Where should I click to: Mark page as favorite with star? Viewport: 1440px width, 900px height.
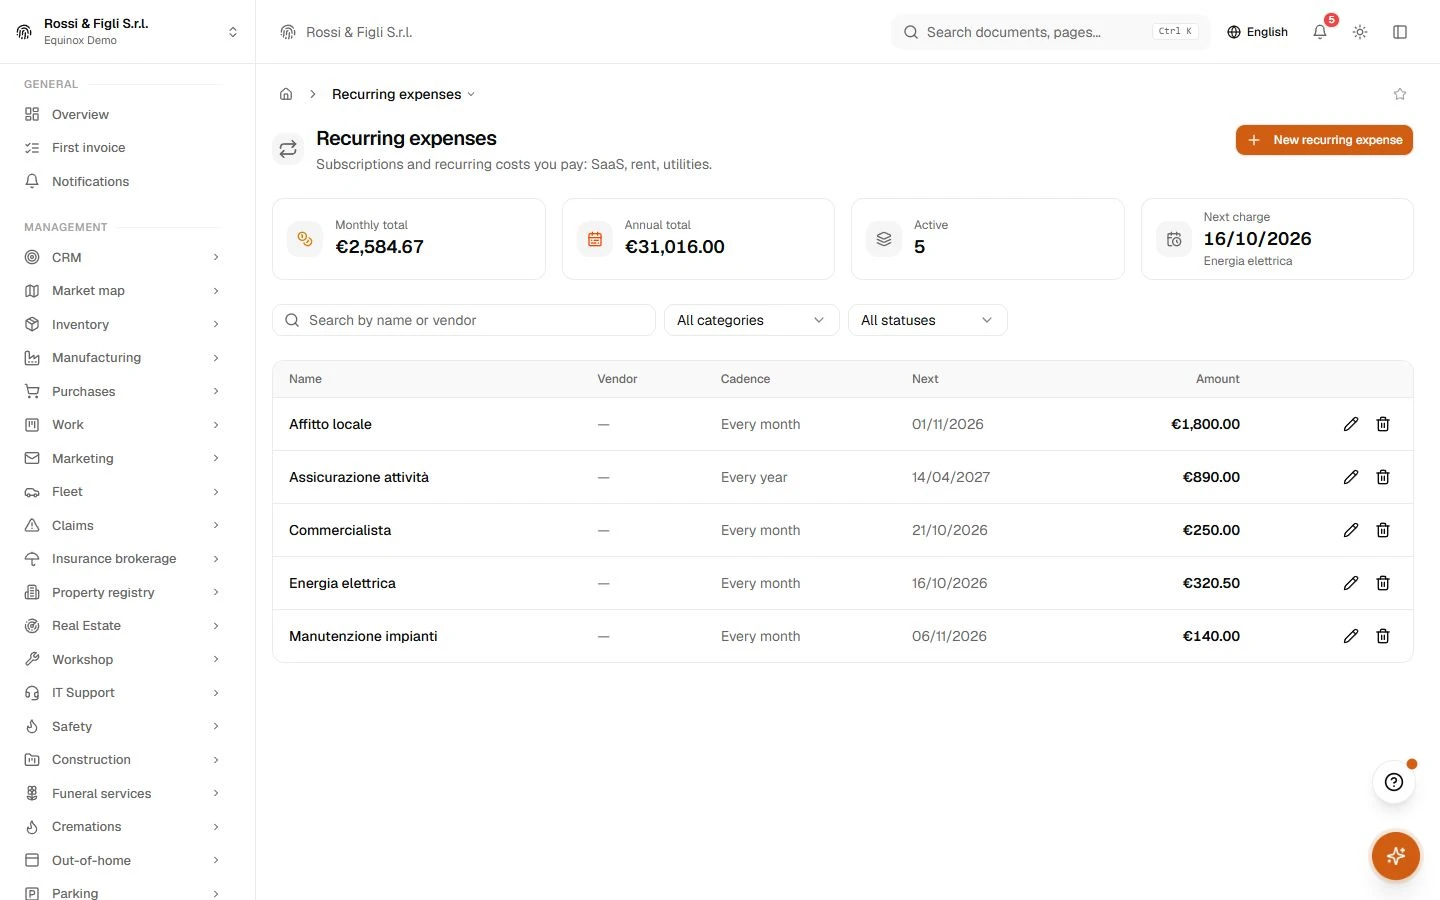(1400, 94)
